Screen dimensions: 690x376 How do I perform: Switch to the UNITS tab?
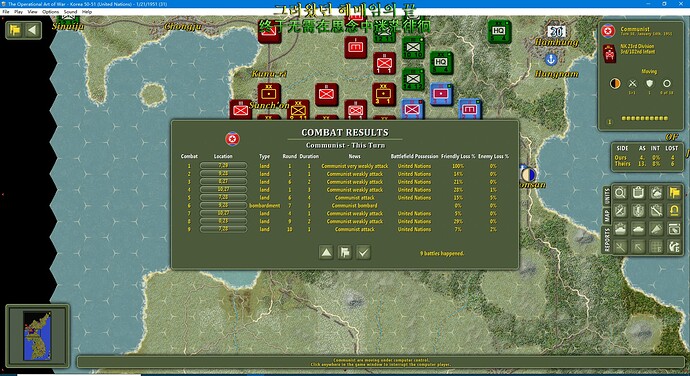pyautogui.click(x=607, y=196)
